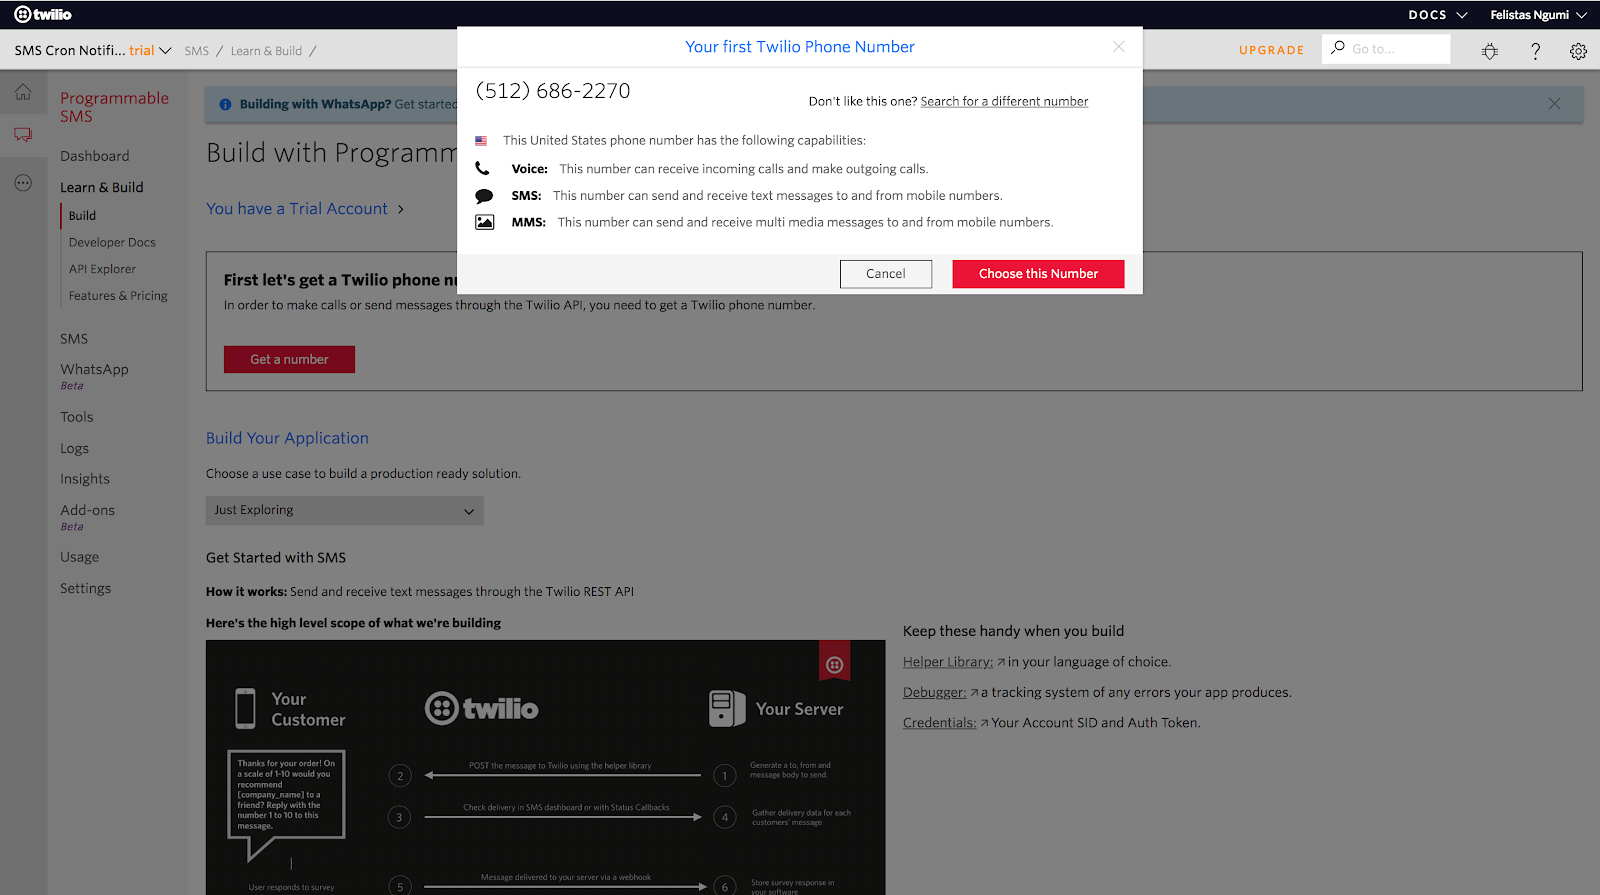The width and height of the screenshot is (1600, 895).
Task: Open Dashboard in the sidebar
Action: (95, 156)
